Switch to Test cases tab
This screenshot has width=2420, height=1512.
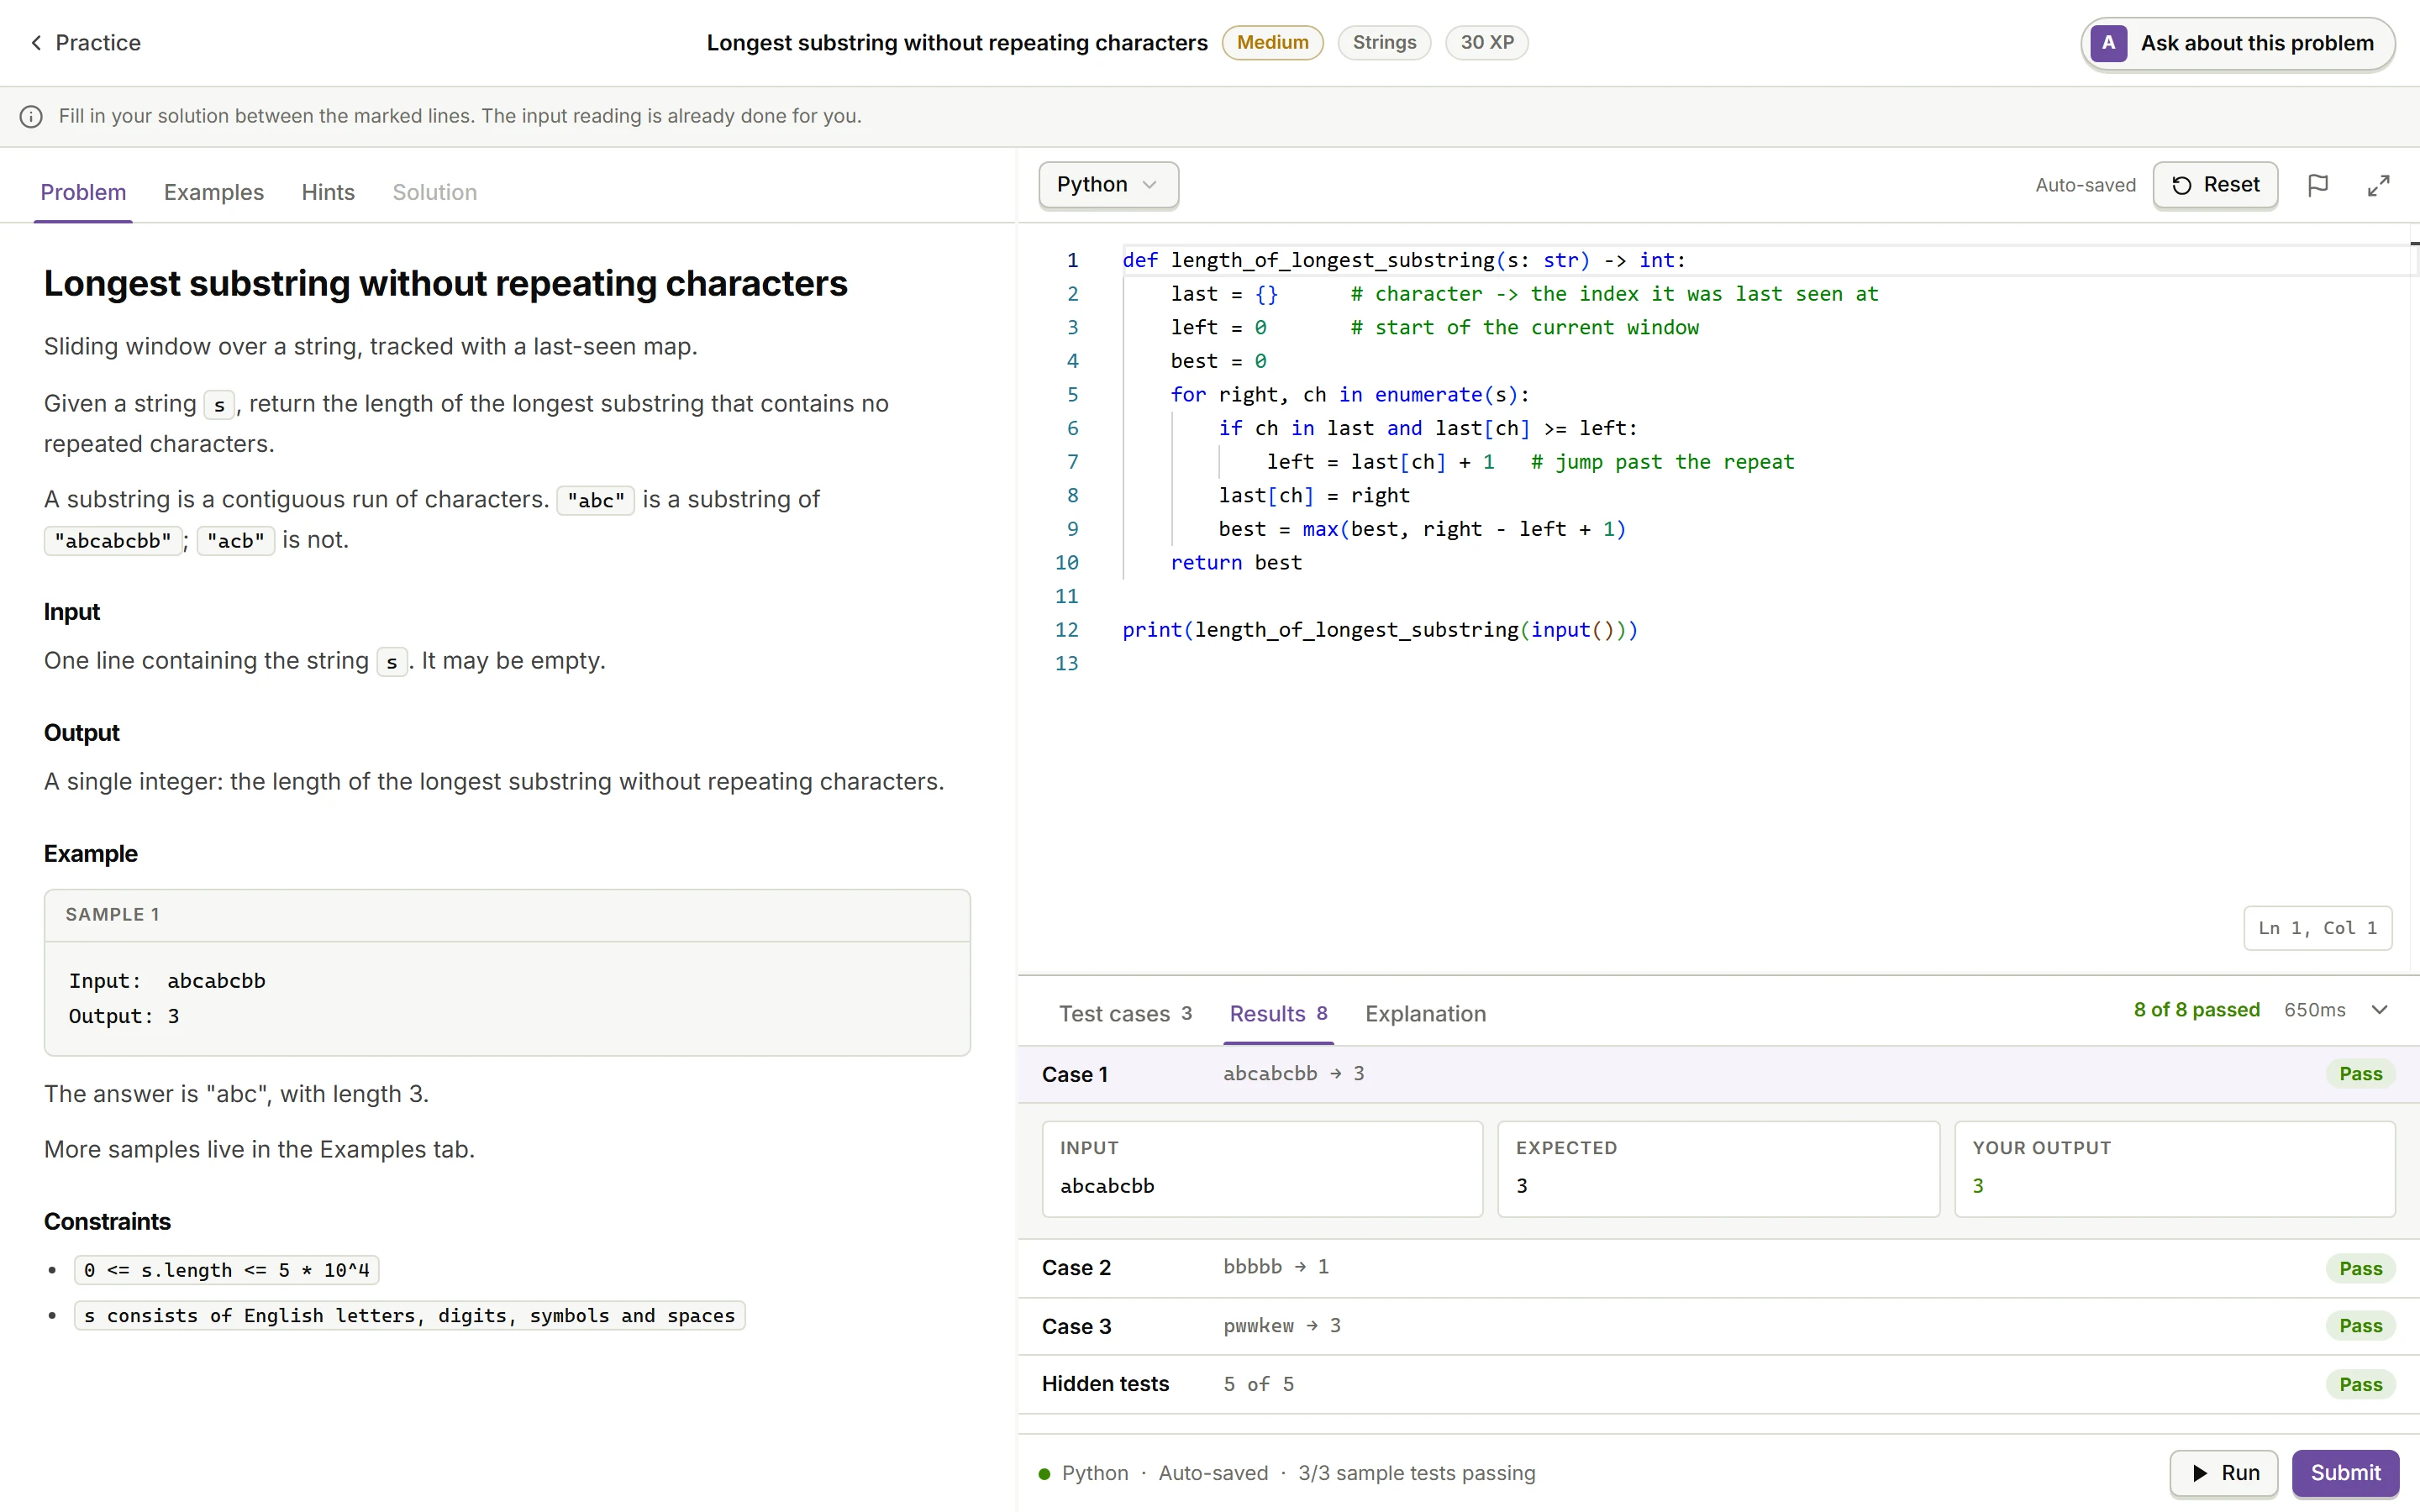point(1125,1014)
